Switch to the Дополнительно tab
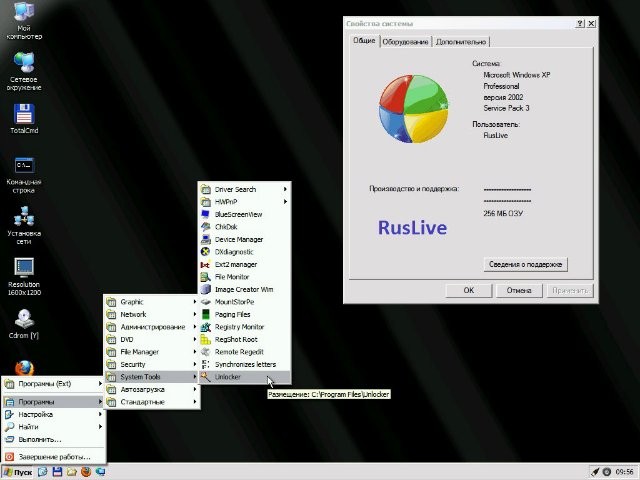Screen dimensions: 640x480 click(461, 42)
